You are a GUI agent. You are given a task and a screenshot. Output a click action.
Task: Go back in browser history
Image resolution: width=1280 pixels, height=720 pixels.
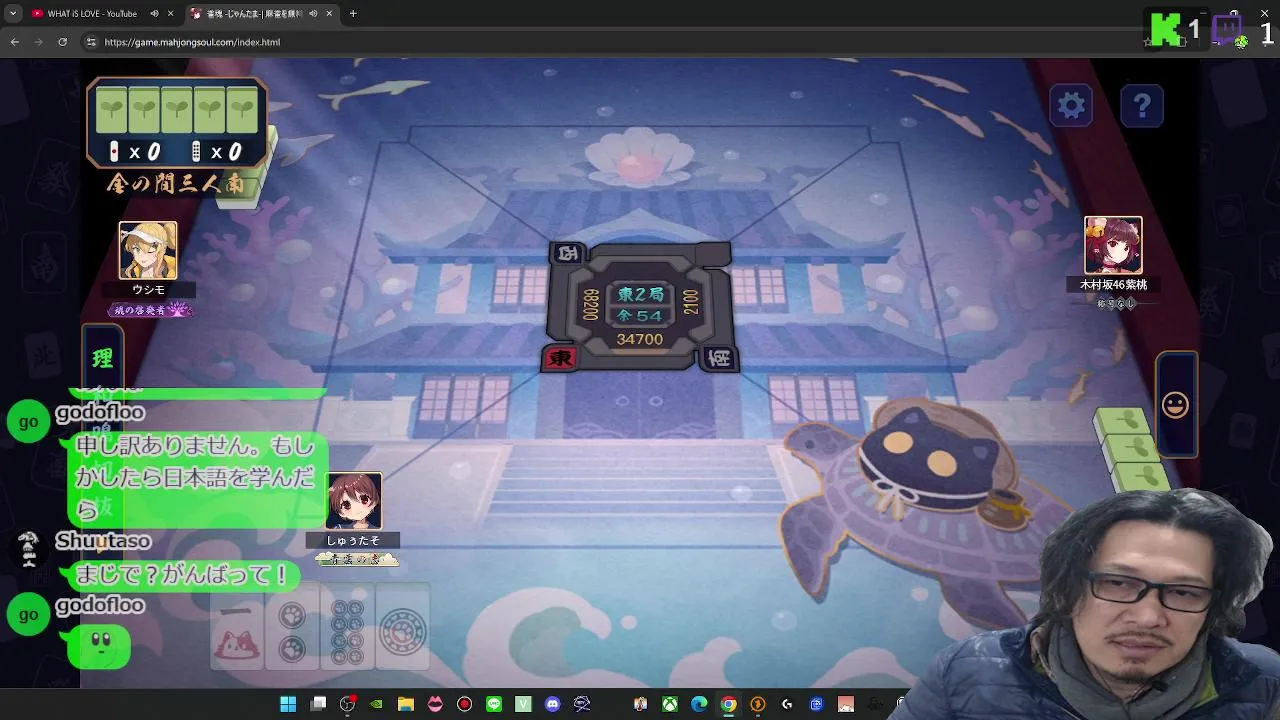(14, 42)
